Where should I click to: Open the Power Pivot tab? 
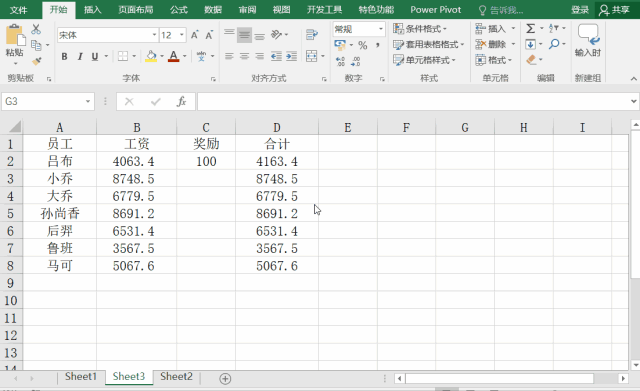point(436,10)
